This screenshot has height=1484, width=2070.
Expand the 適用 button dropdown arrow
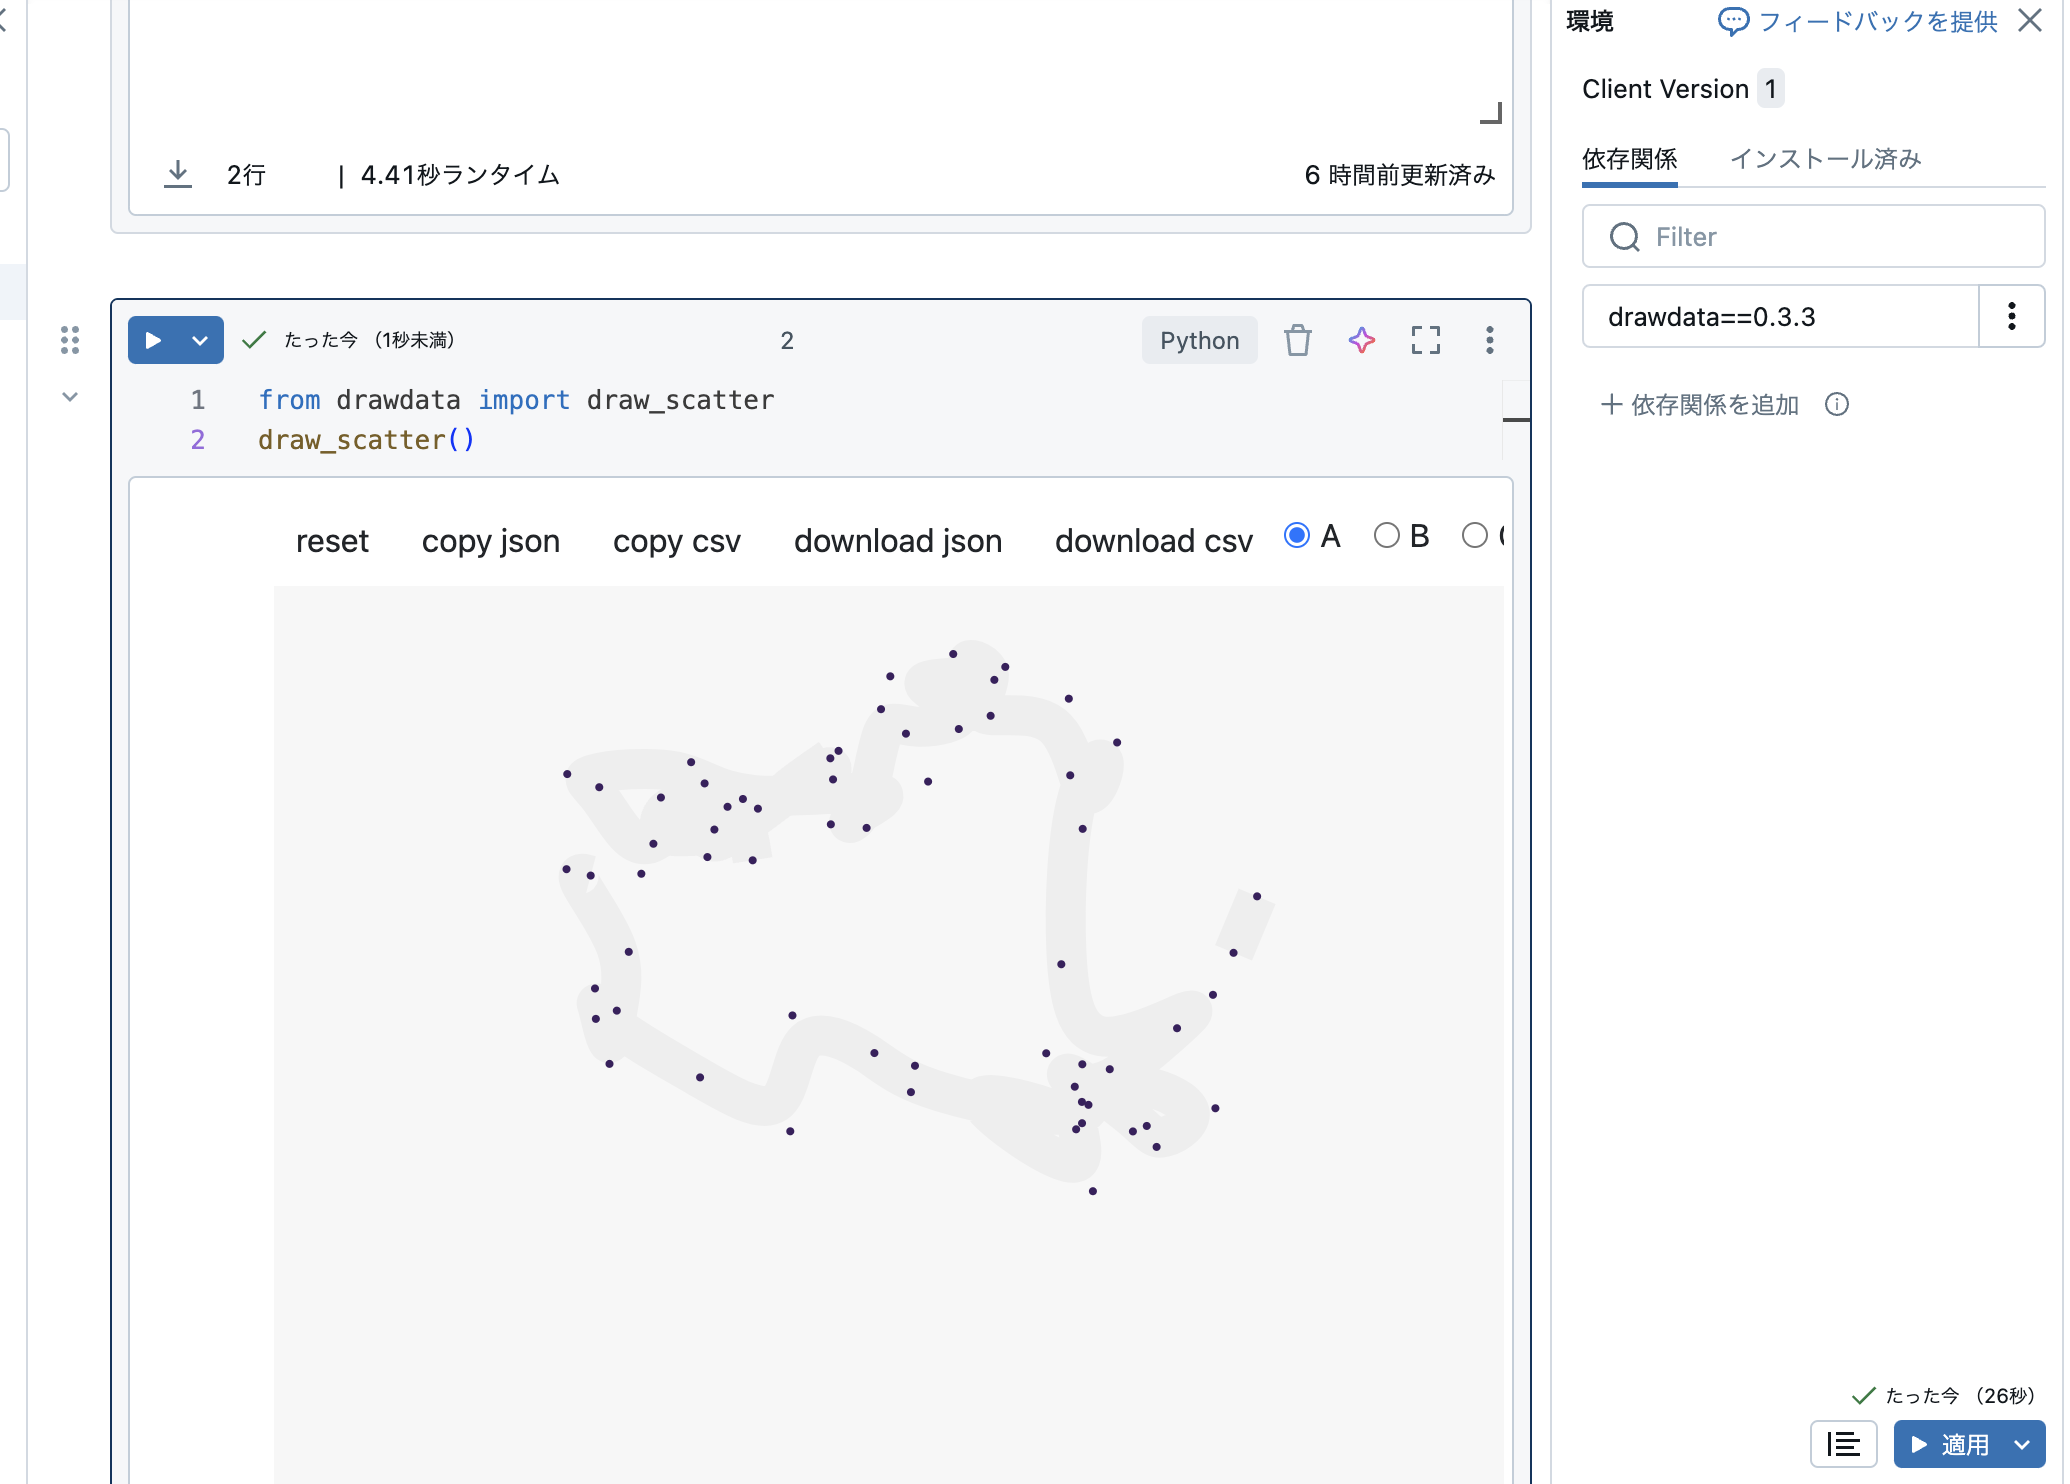[2022, 1445]
